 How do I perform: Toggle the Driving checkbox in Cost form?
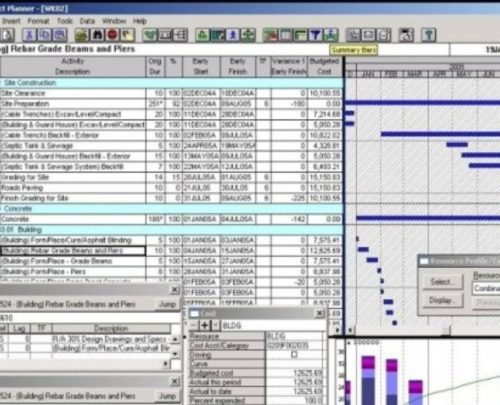click(x=294, y=355)
